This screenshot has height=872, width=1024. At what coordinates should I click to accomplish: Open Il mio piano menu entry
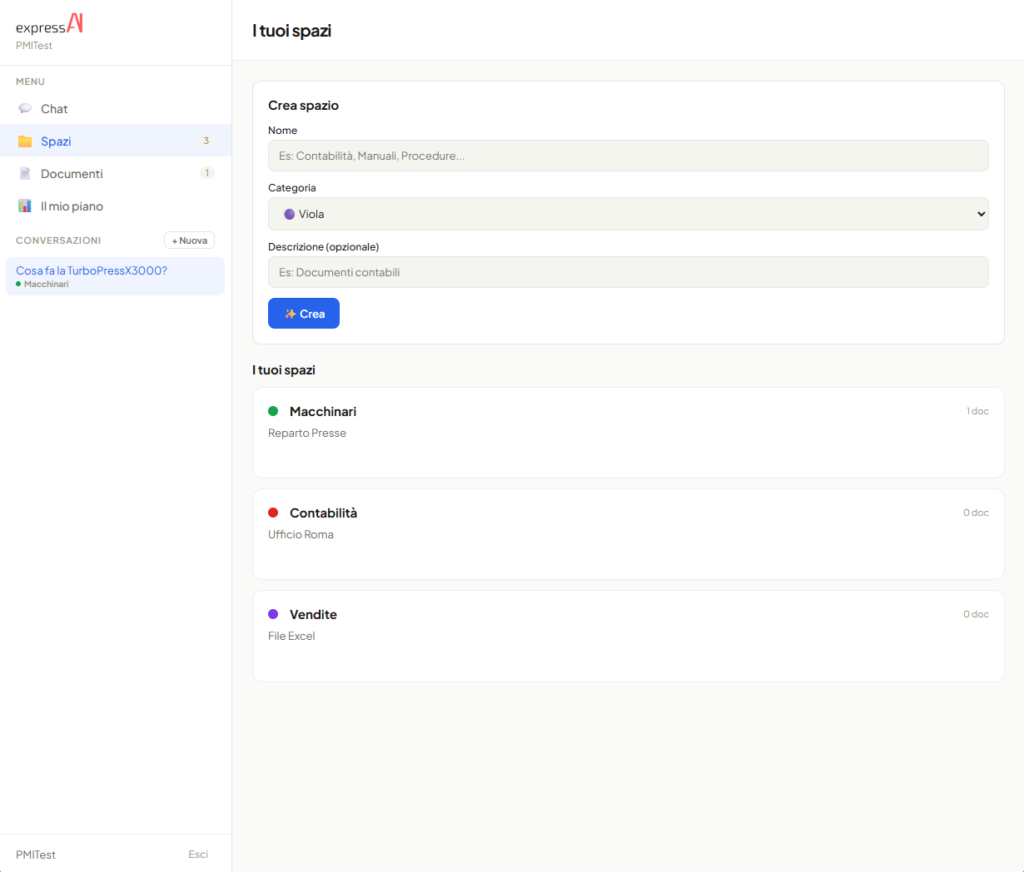click(x=72, y=206)
